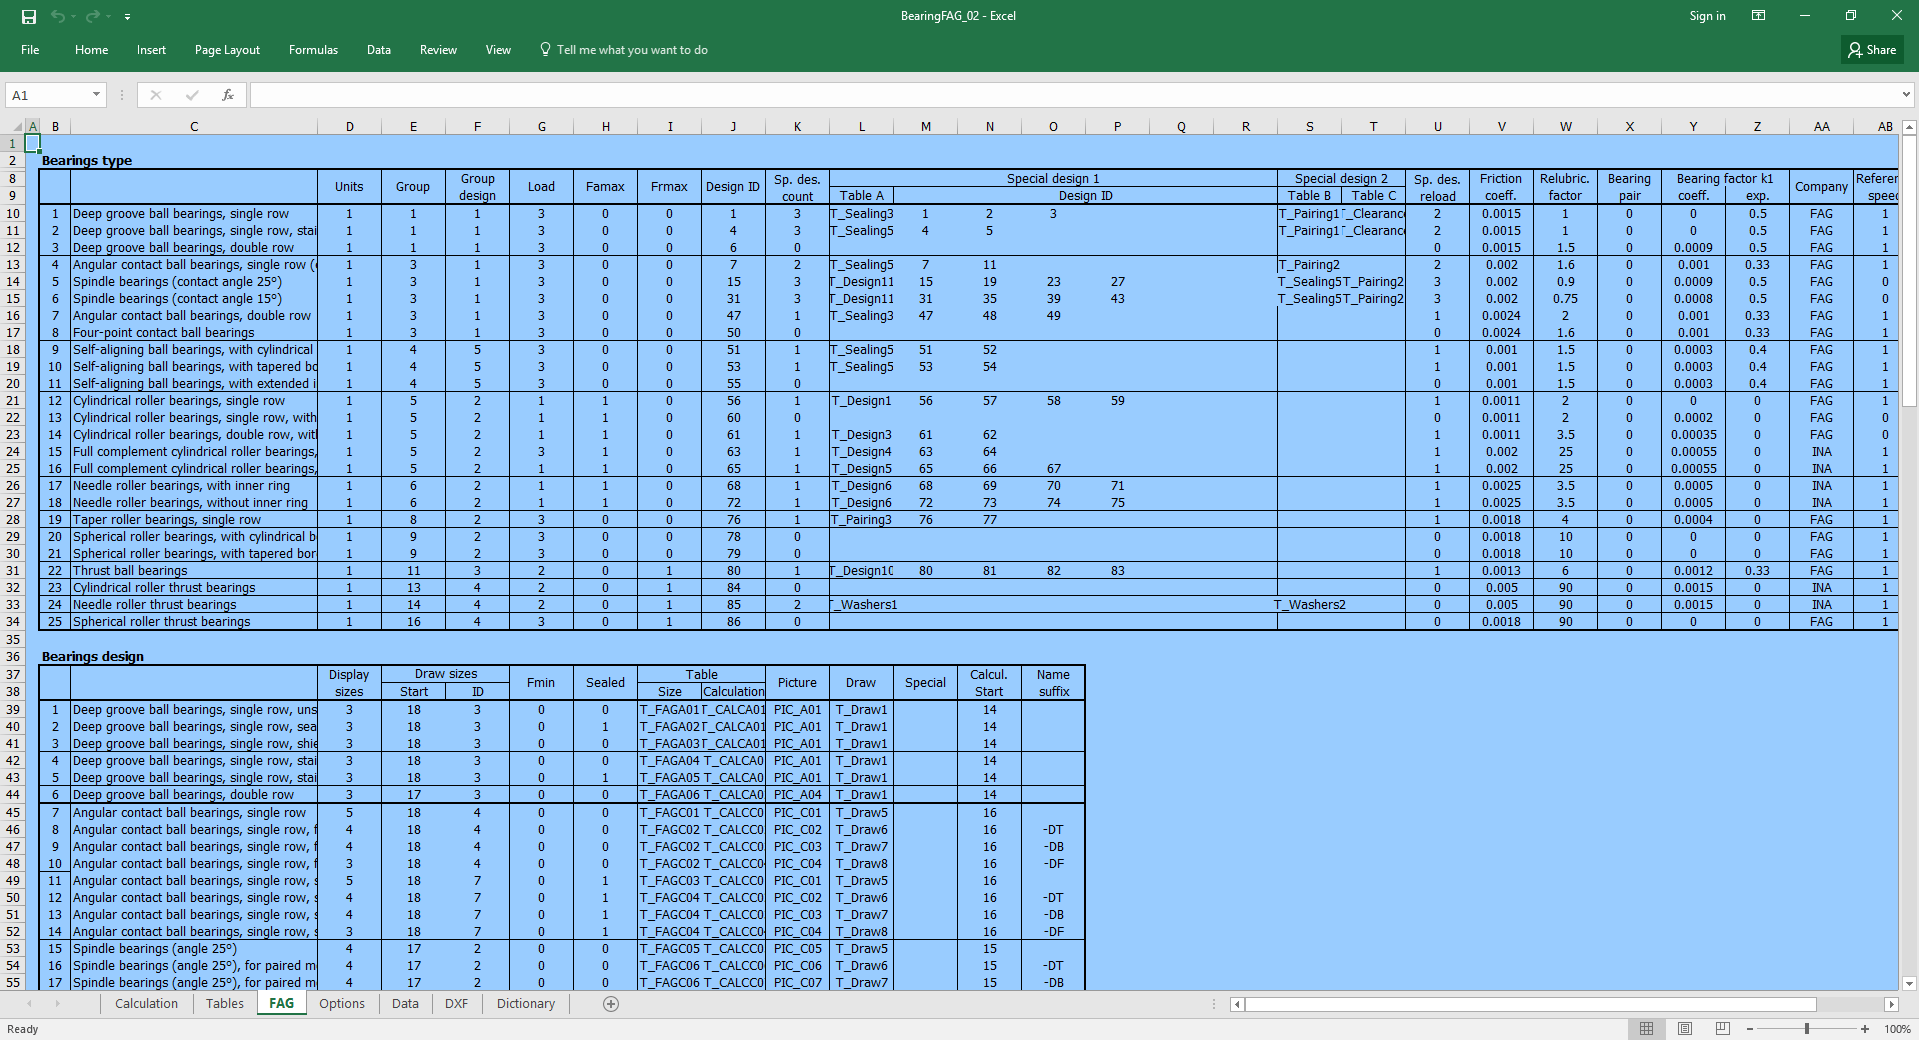Select the Dictionary sheet tab
The width and height of the screenshot is (1919, 1040).
[x=524, y=1004]
